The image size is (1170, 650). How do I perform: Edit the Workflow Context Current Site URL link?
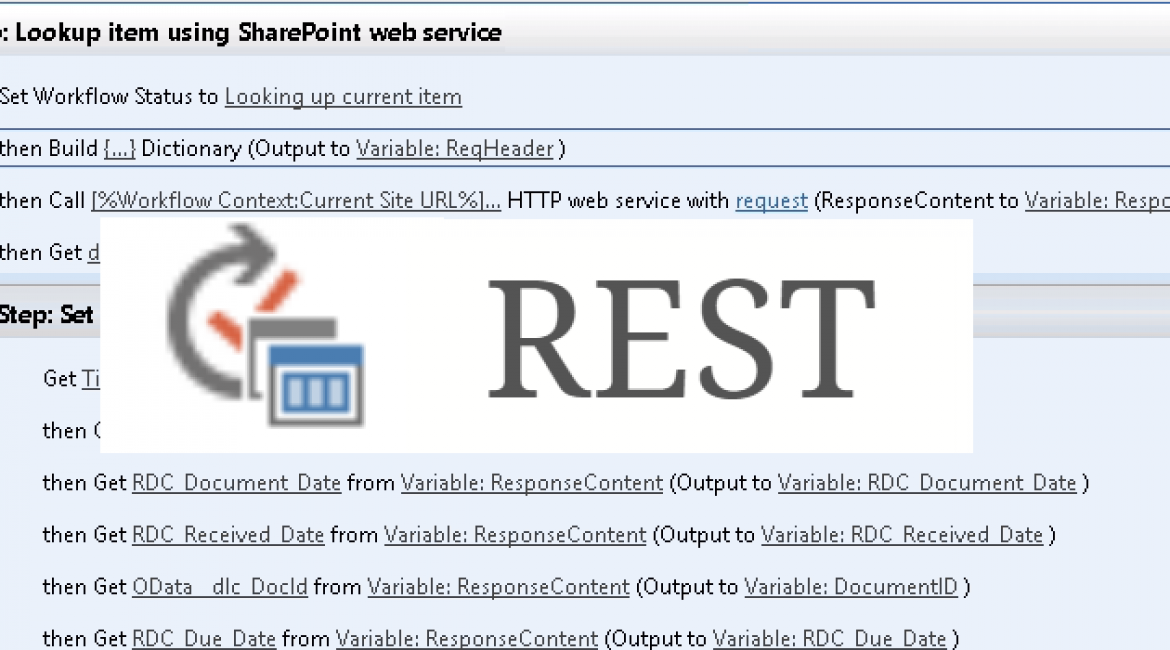click(x=296, y=201)
